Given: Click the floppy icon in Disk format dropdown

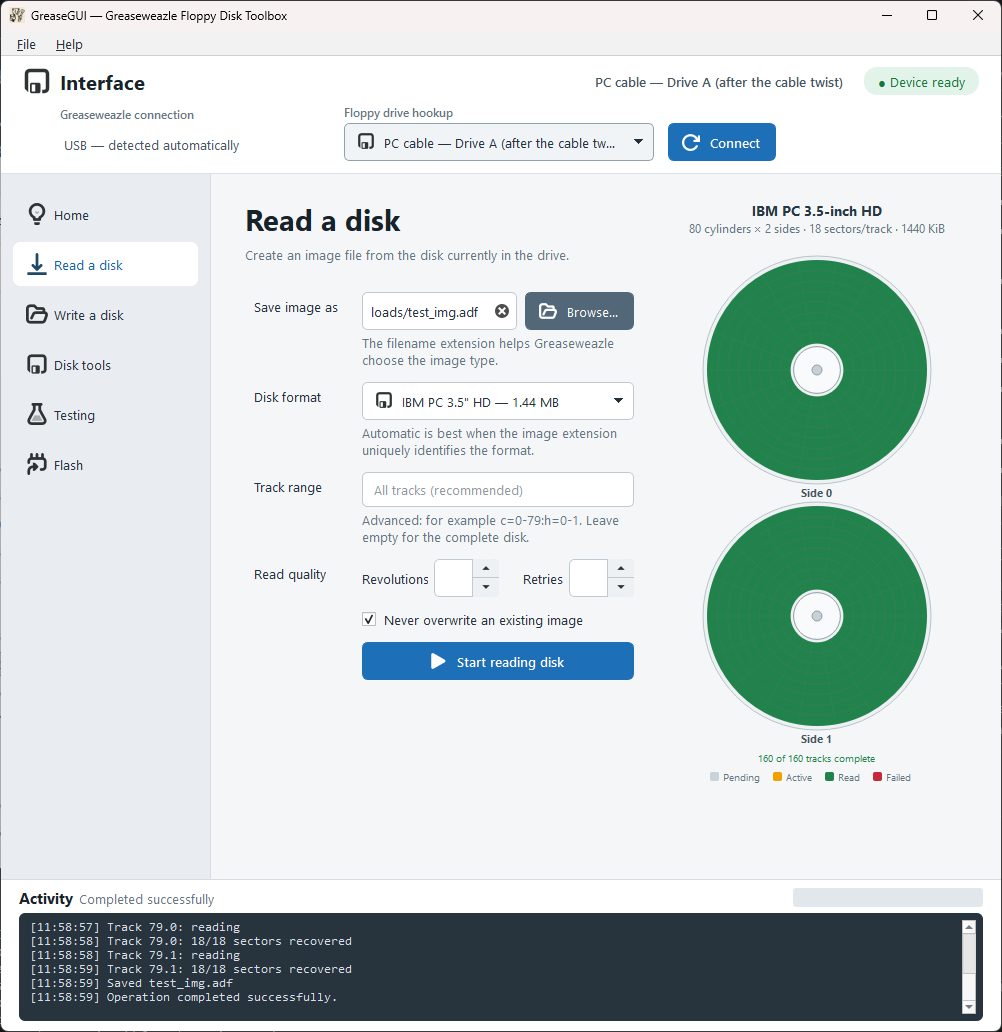Looking at the screenshot, I should pos(384,400).
